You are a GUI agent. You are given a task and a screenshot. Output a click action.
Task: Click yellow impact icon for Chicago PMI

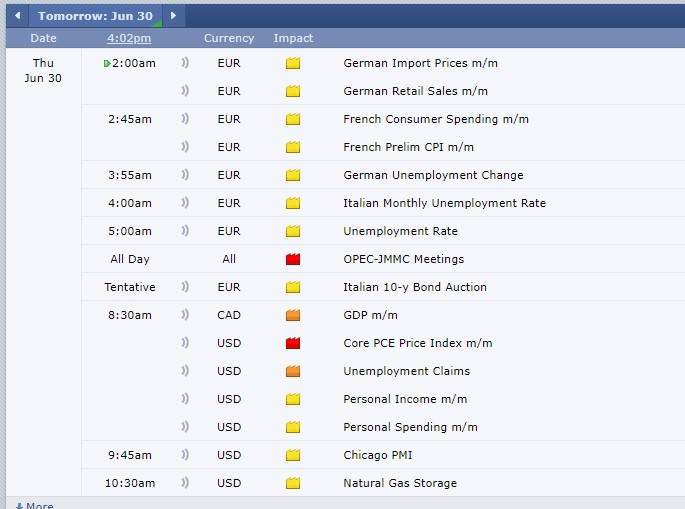(293, 455)
